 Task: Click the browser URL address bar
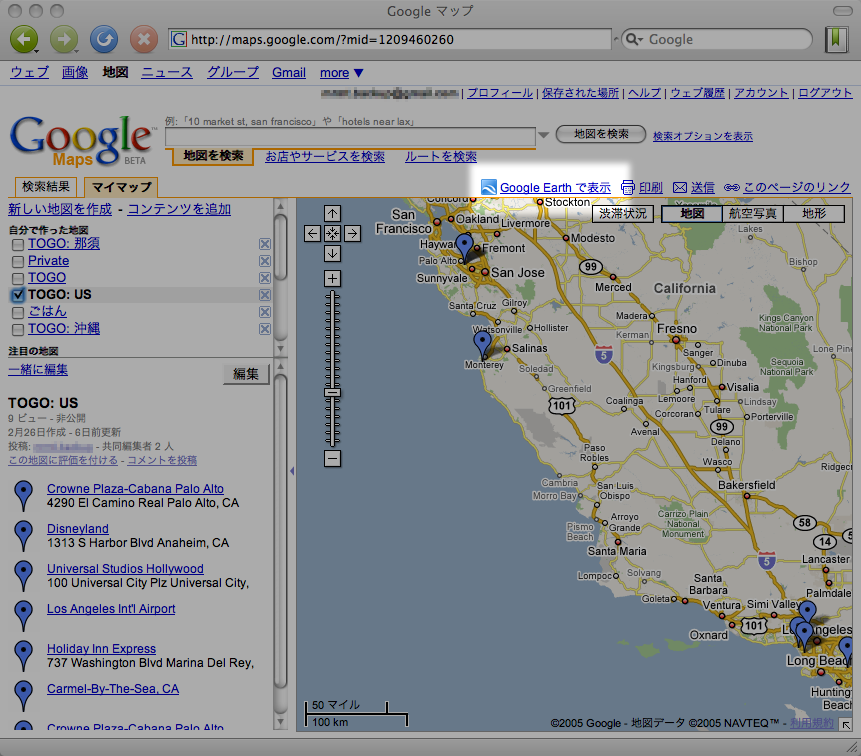pyautogui.click(x=390, y=40)
